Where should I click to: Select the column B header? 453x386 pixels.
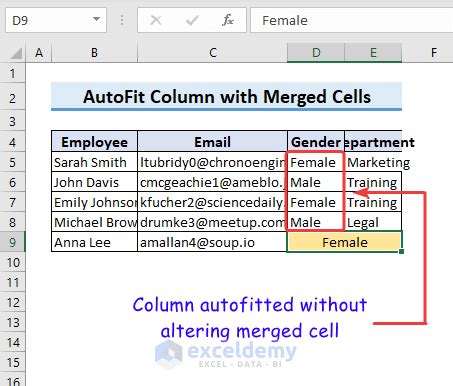(94, 53)
